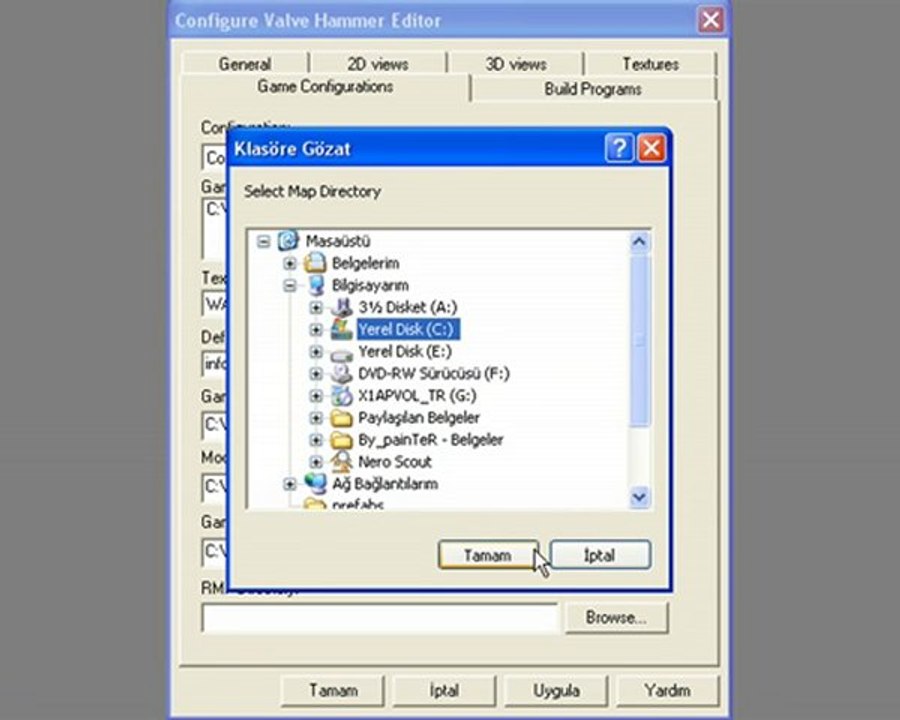The image size is (900, 720).
Task: Select the DVD-RW Sürücüsü (F:) label
Action: (434, 374)
